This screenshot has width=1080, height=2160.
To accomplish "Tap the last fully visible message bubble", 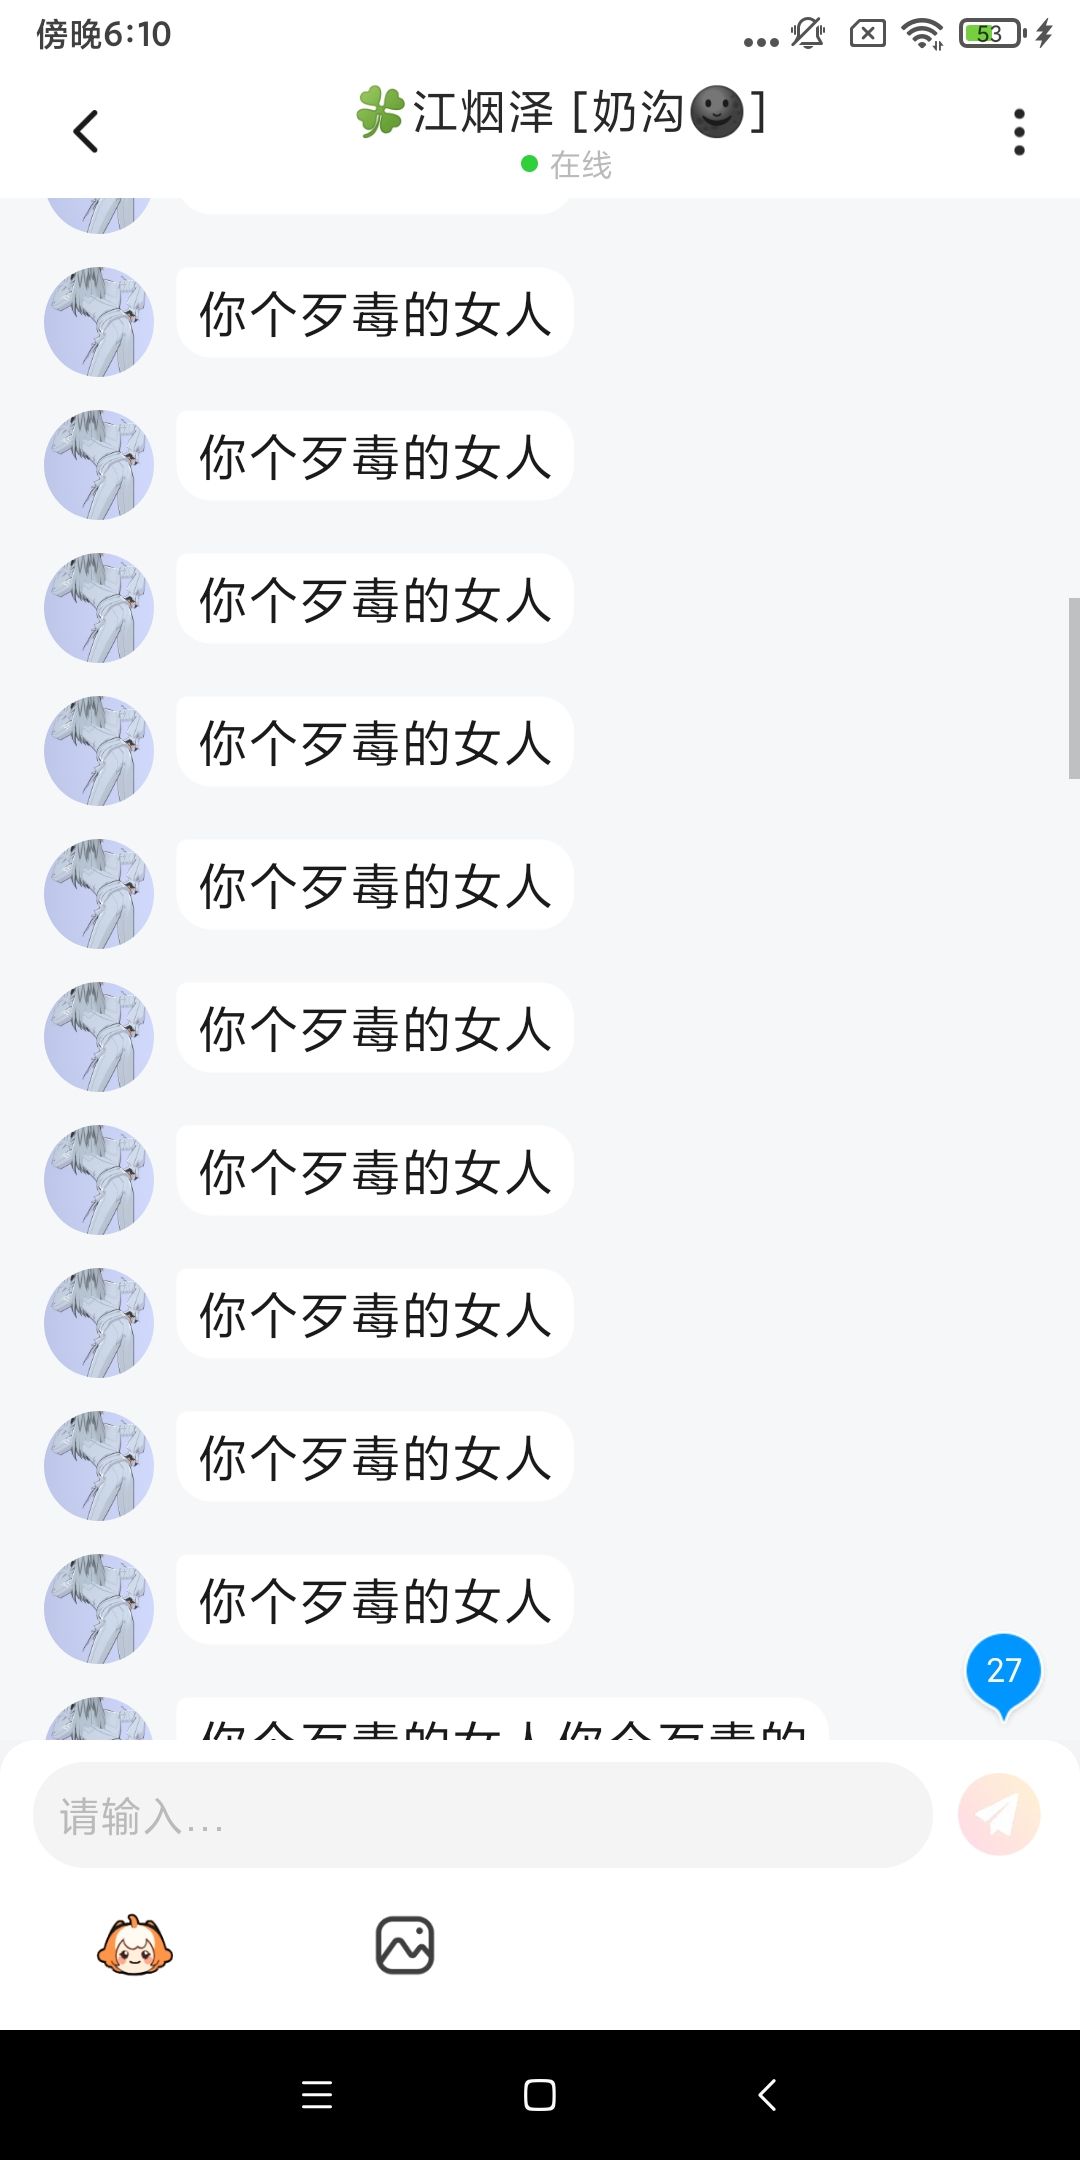I will click(375, 1599).
